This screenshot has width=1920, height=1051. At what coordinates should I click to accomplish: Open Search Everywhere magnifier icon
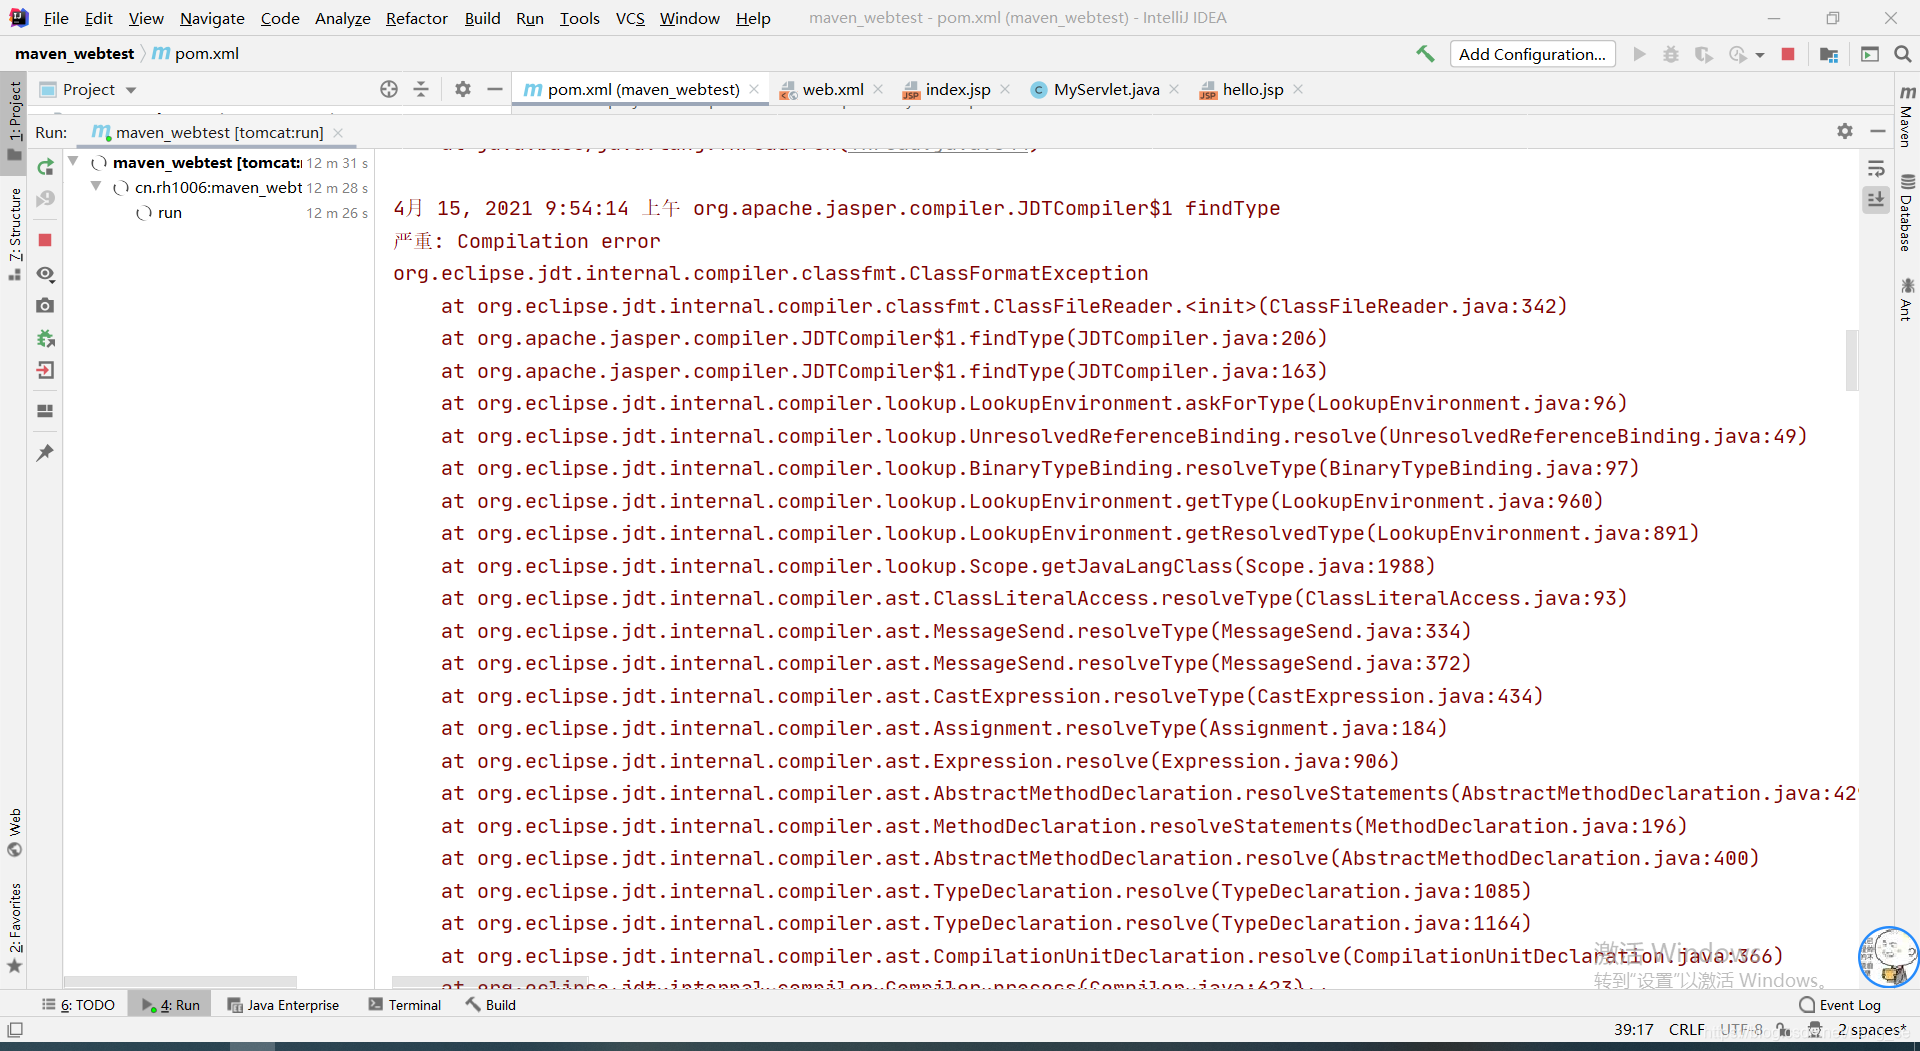pos(1902,54)
